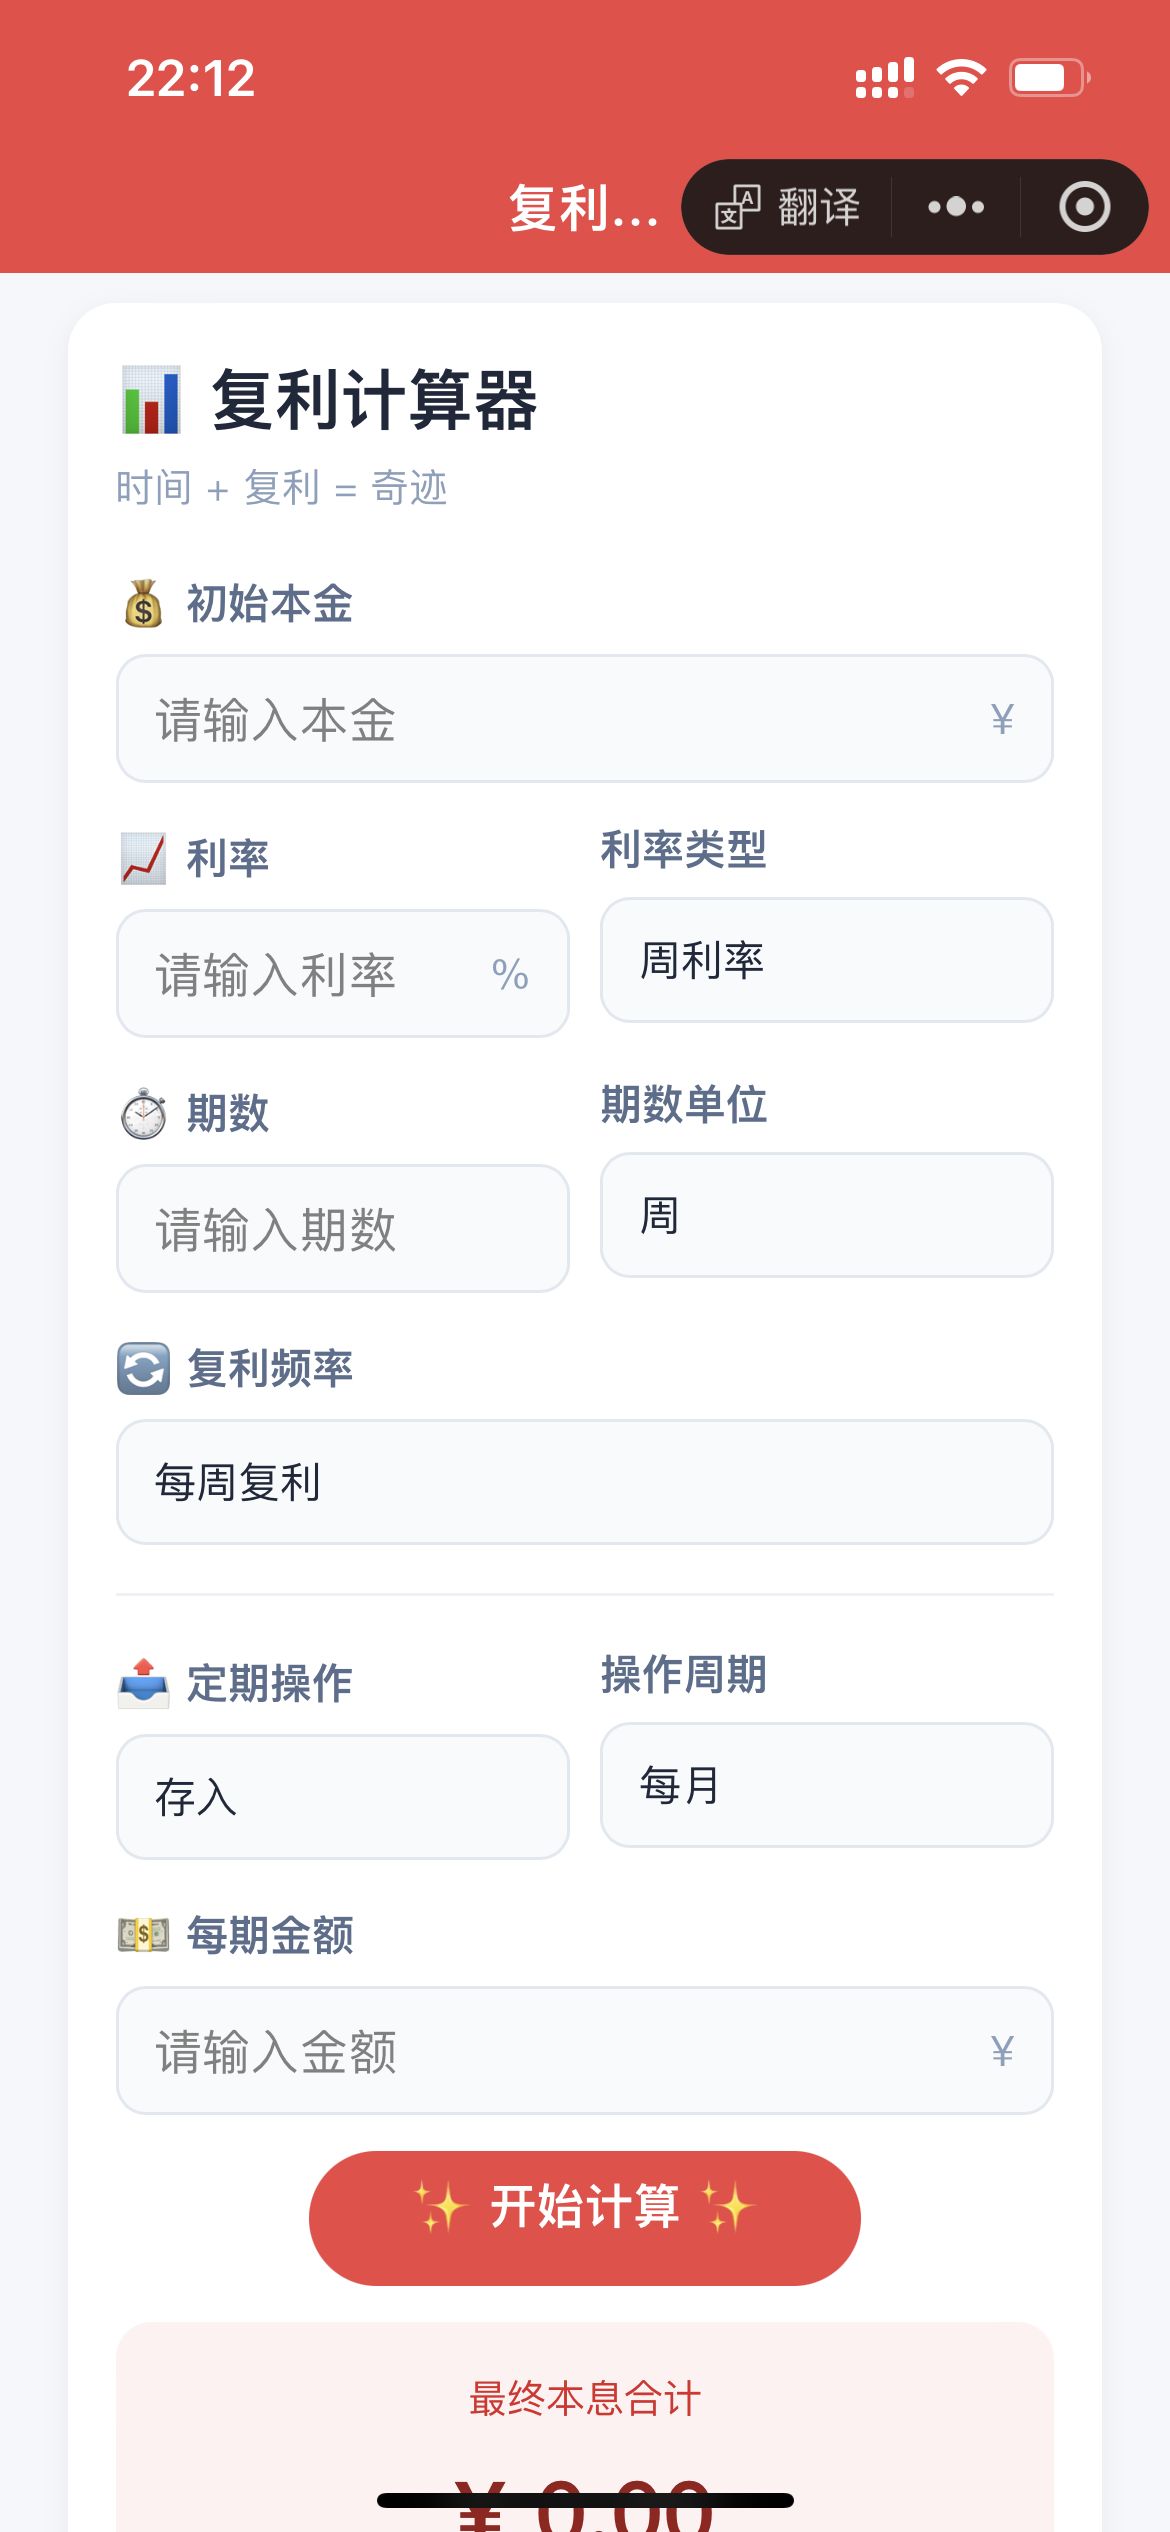The image size is (1170, 2532).
Task: Open the three-dot more options menu
Action: click(x=955, y=207)
